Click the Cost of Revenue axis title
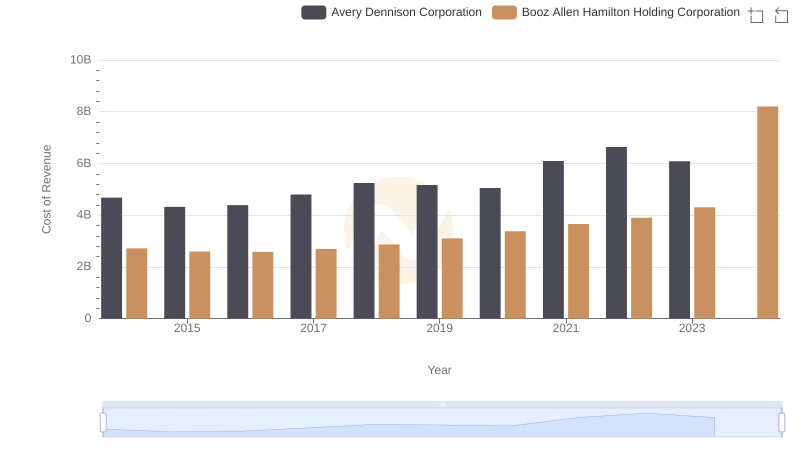The height and width of the screenshot is (461, 800). tap(46, 189)
